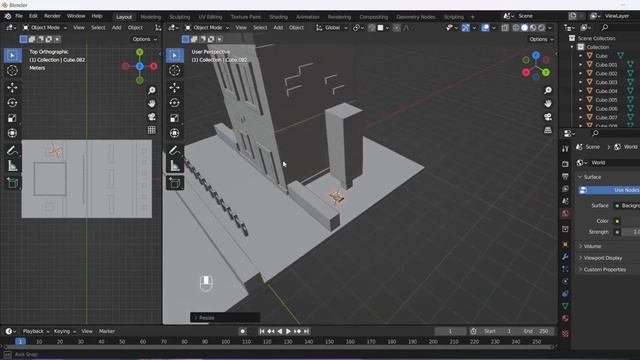Enable rendered viewport shading
Viewport: 640px width, 360px height.
pos(542,28)
